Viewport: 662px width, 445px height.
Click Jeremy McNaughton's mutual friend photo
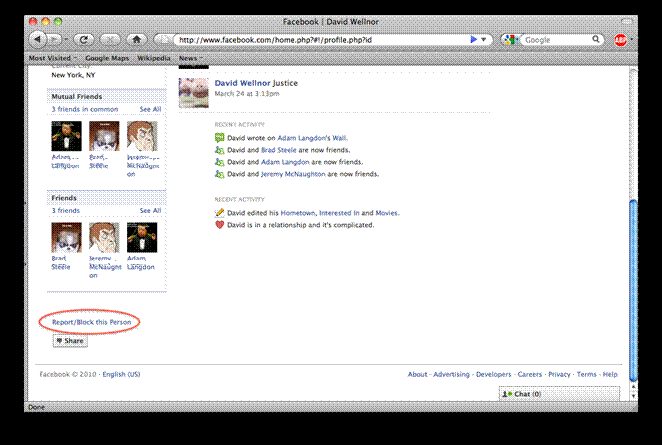point(142,136)
